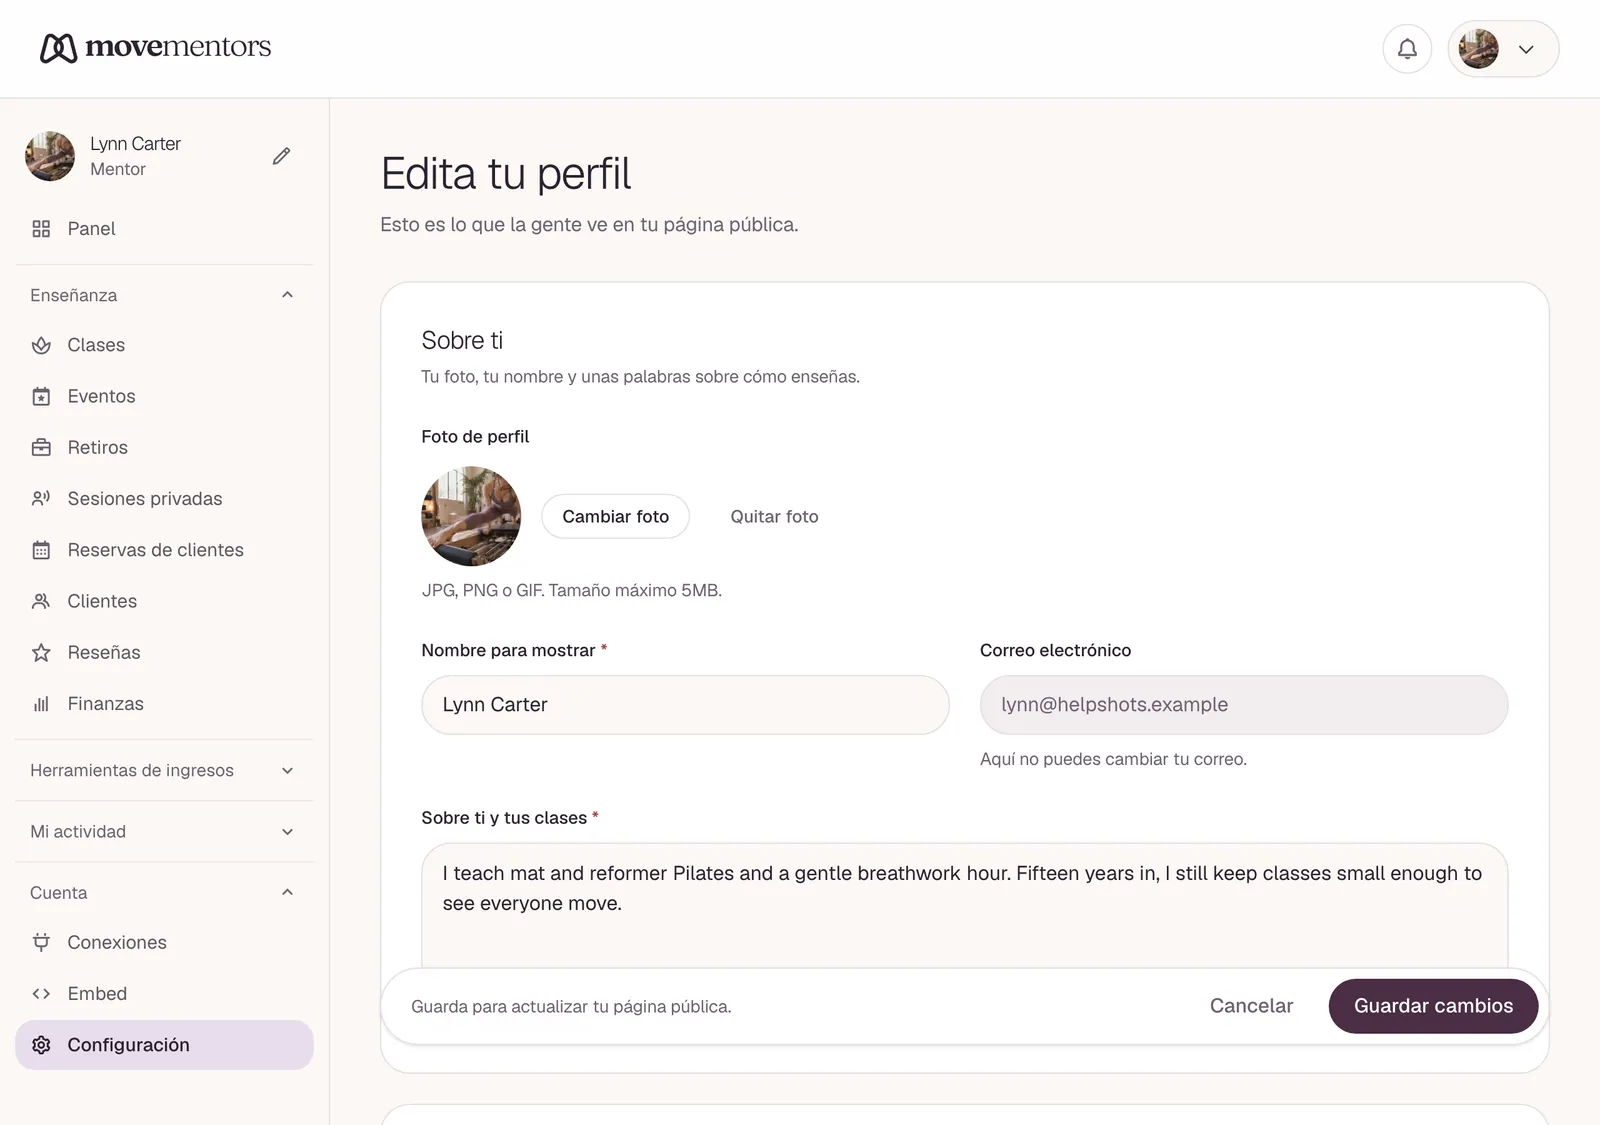This screenshot has height=1125, width=1600.
Task: Open Sesiones privadas
Action: tap(164, 498)
